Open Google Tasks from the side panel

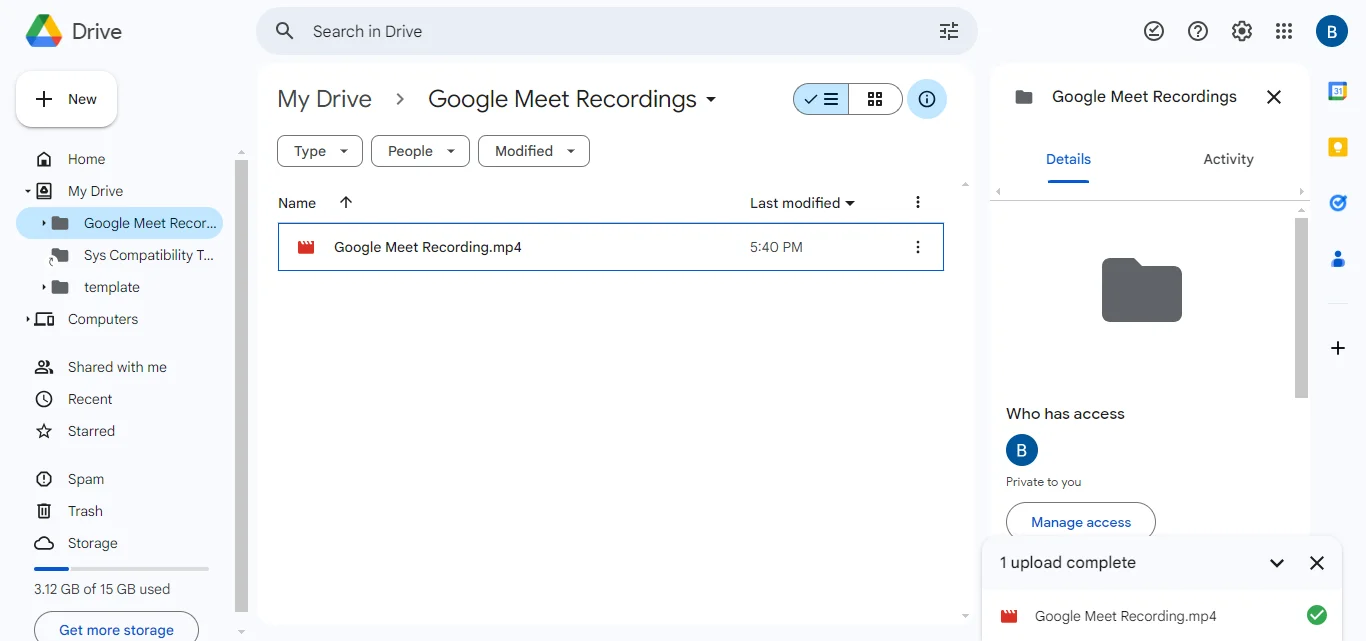coord(1338,203)
